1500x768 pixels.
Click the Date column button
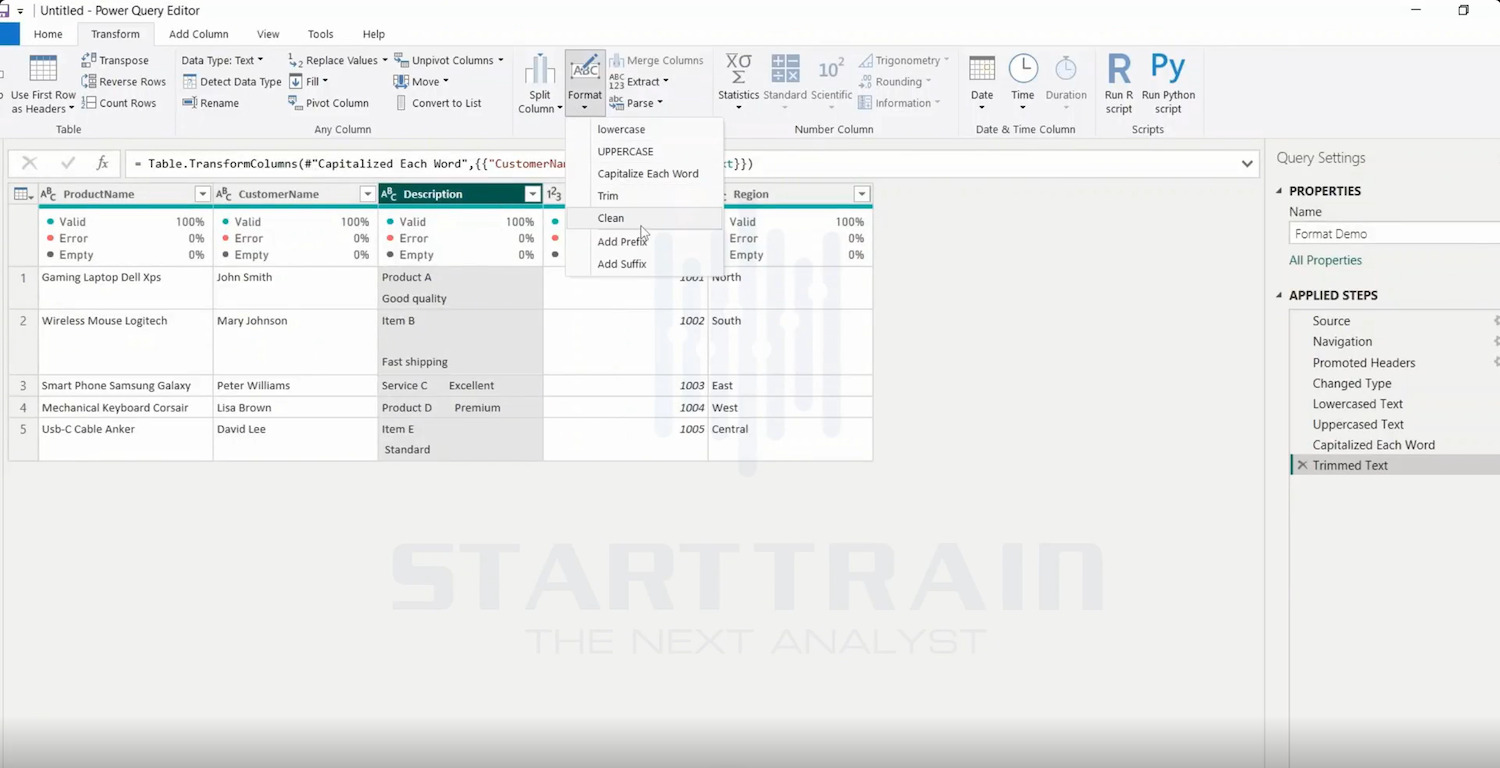pos(982,84)
